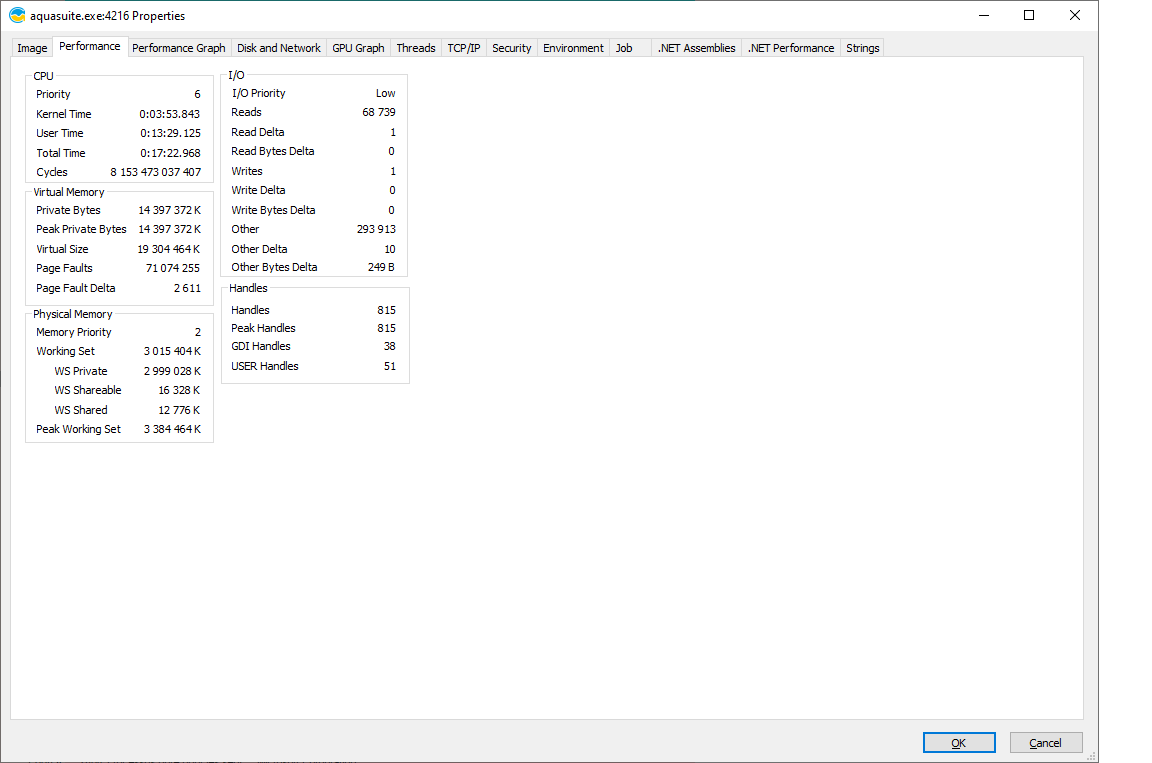Viewport: 1152px width, 763px height.
Task: Click the Reads value 68 739
Action: [x=379, y=112]
